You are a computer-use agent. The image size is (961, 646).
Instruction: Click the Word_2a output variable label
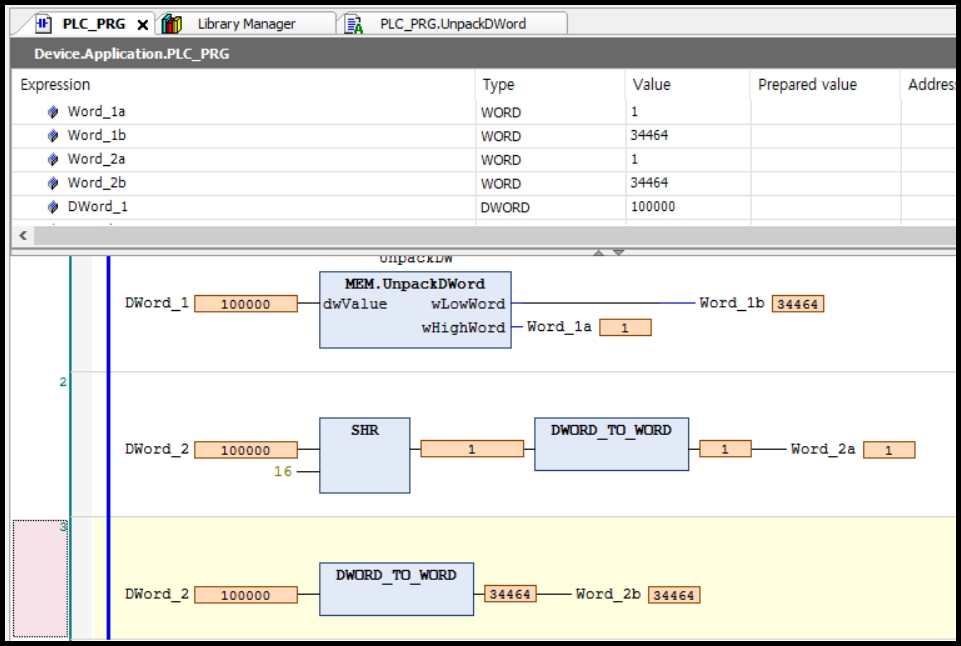tap(822, 449)
